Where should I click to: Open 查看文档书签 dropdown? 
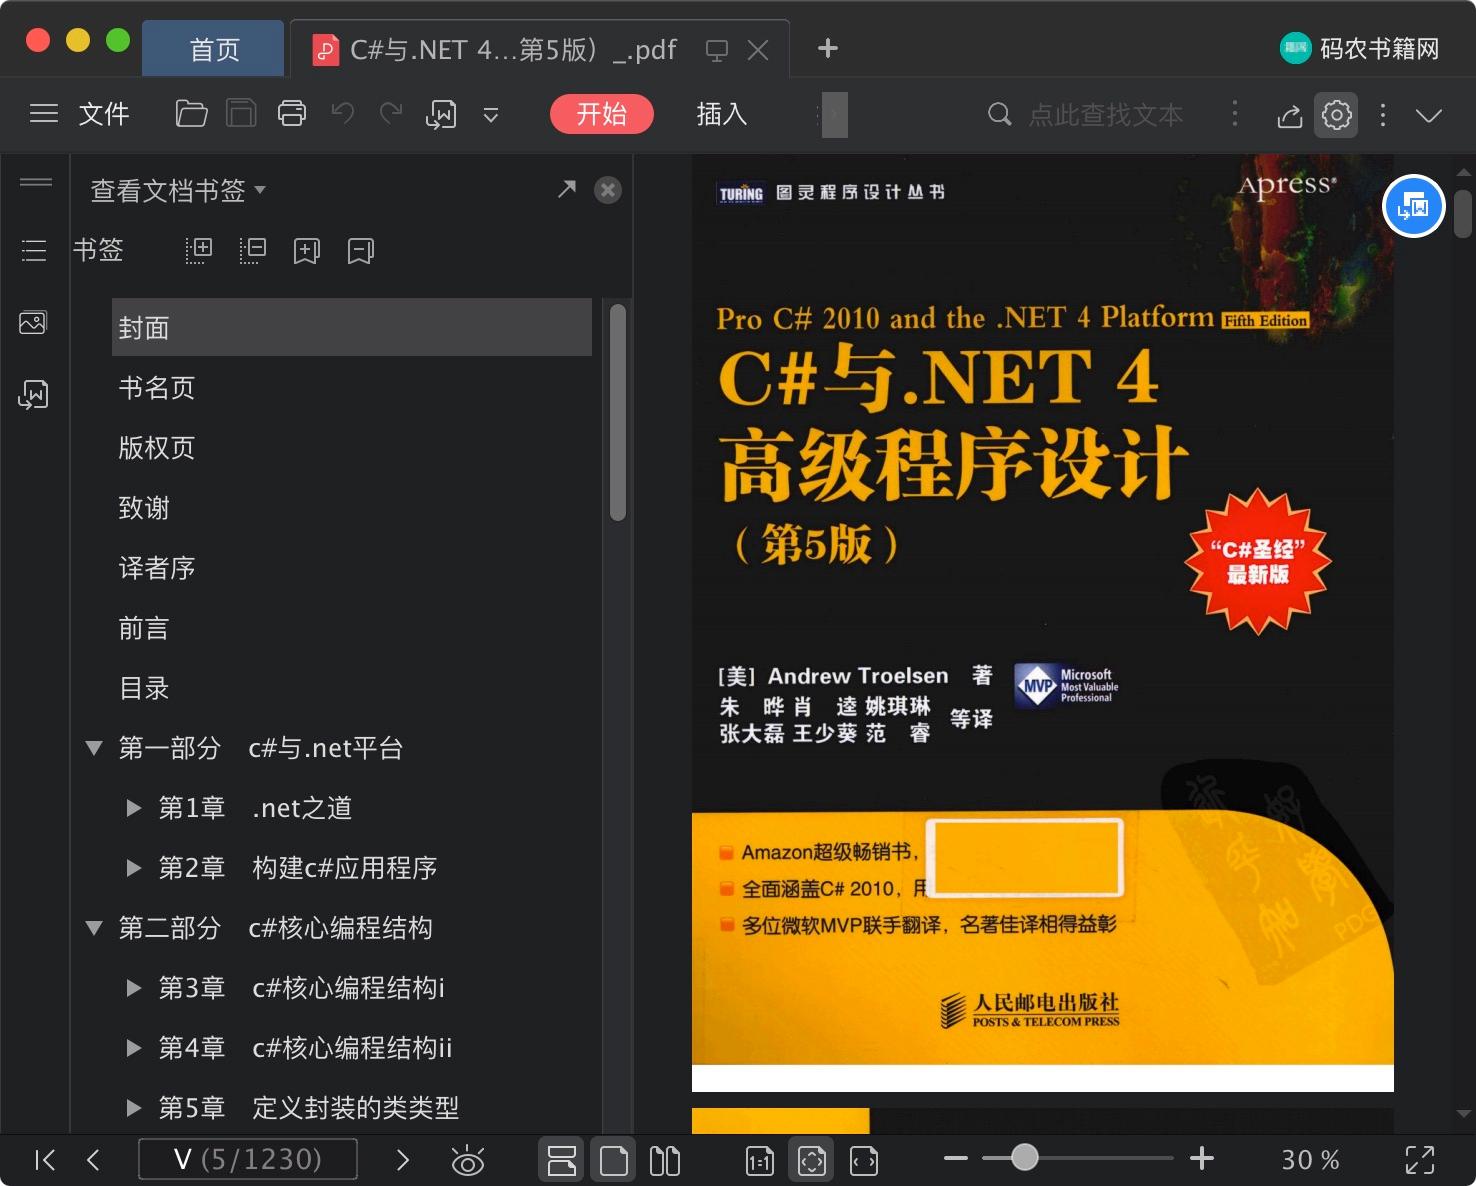coord(178,190)
